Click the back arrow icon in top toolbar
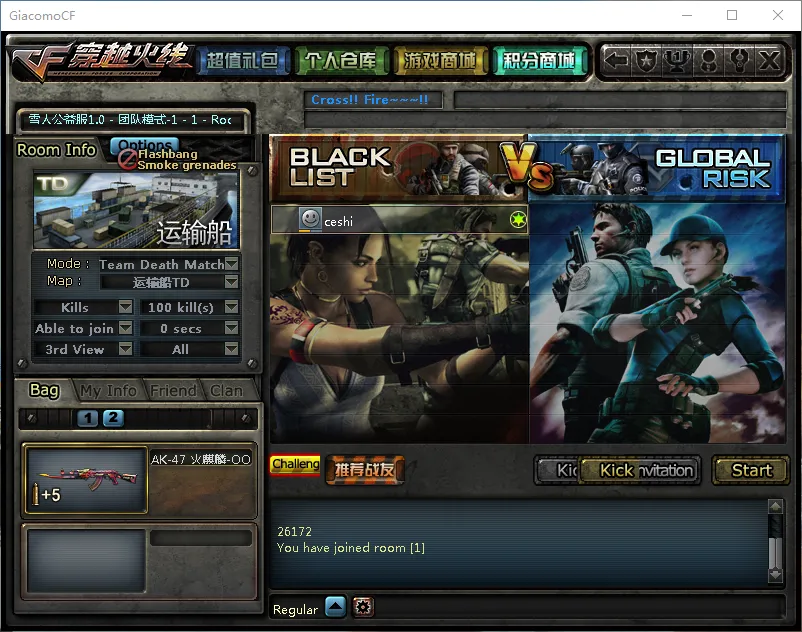The width and height of the screenshot is (802, 632). pos(617,61)
